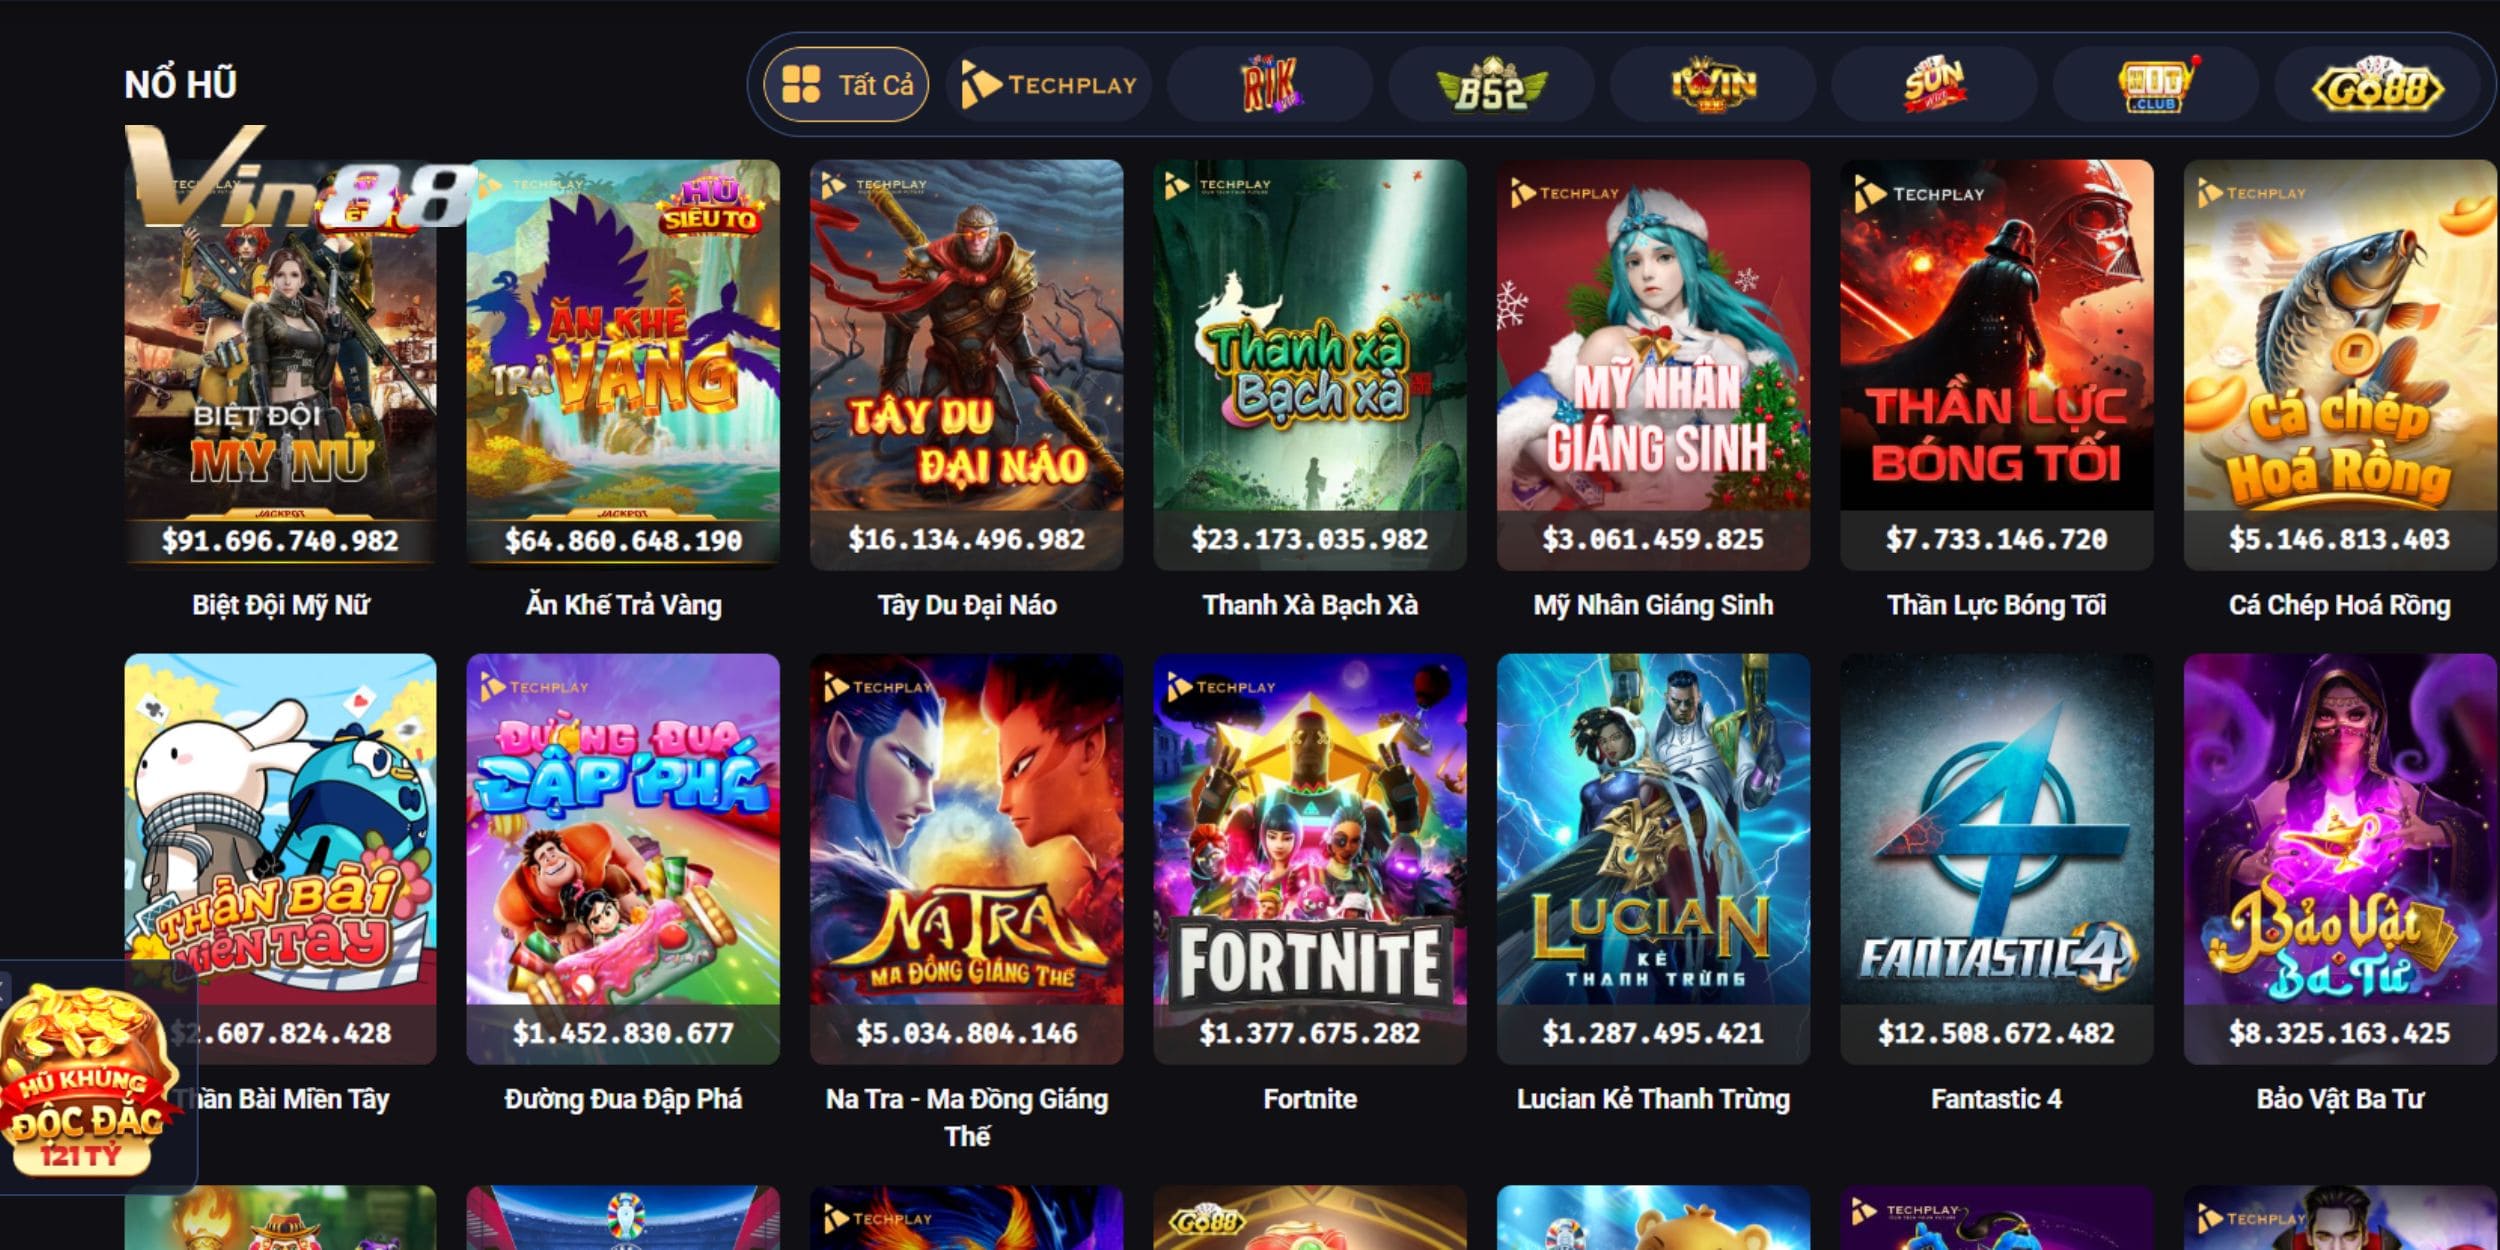The width and height of the screenshot is (2500, 1250).
Task: Click Lucian Kẻ Thanh Trừng jackpot amount
Action: click(x=1653, y=1033)
